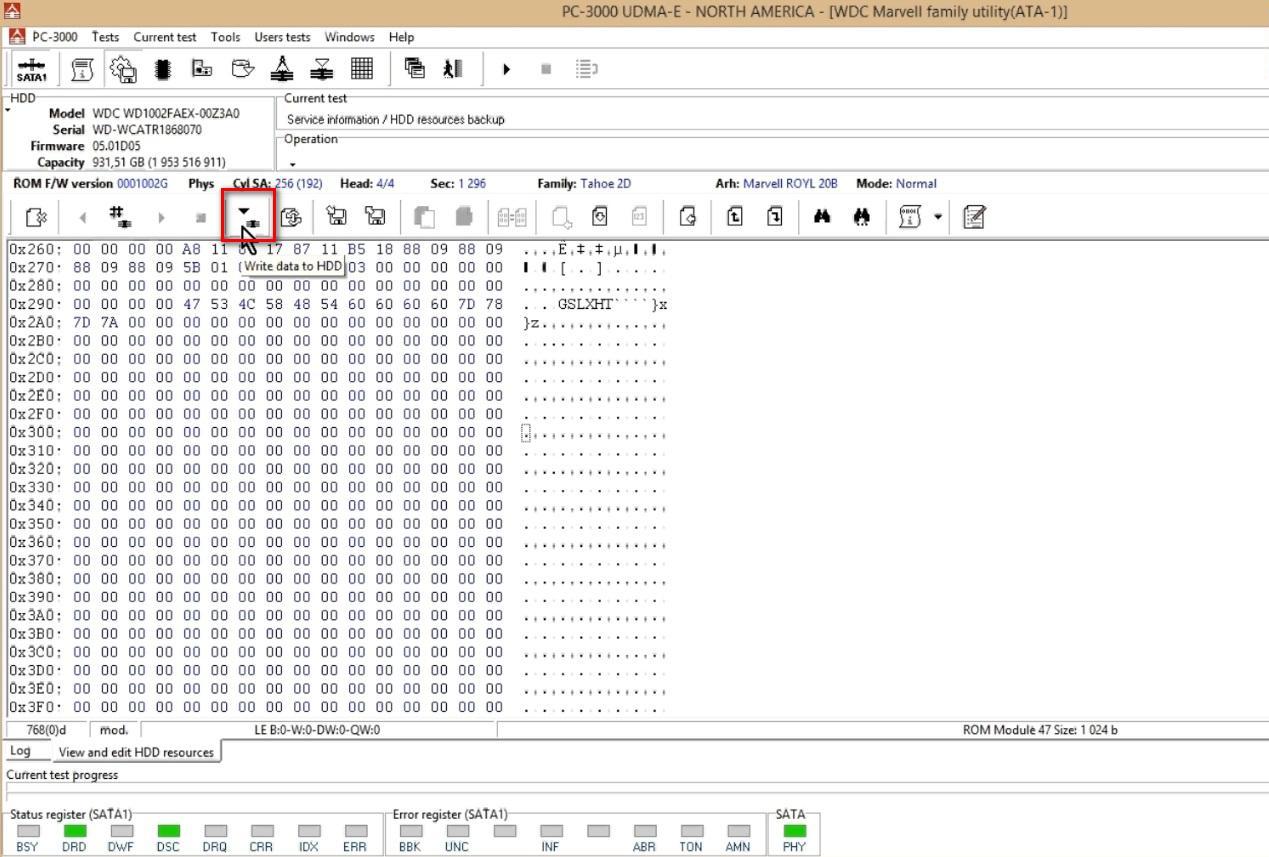
Task: Click the Mode value Normal
Action: point(916,183)
